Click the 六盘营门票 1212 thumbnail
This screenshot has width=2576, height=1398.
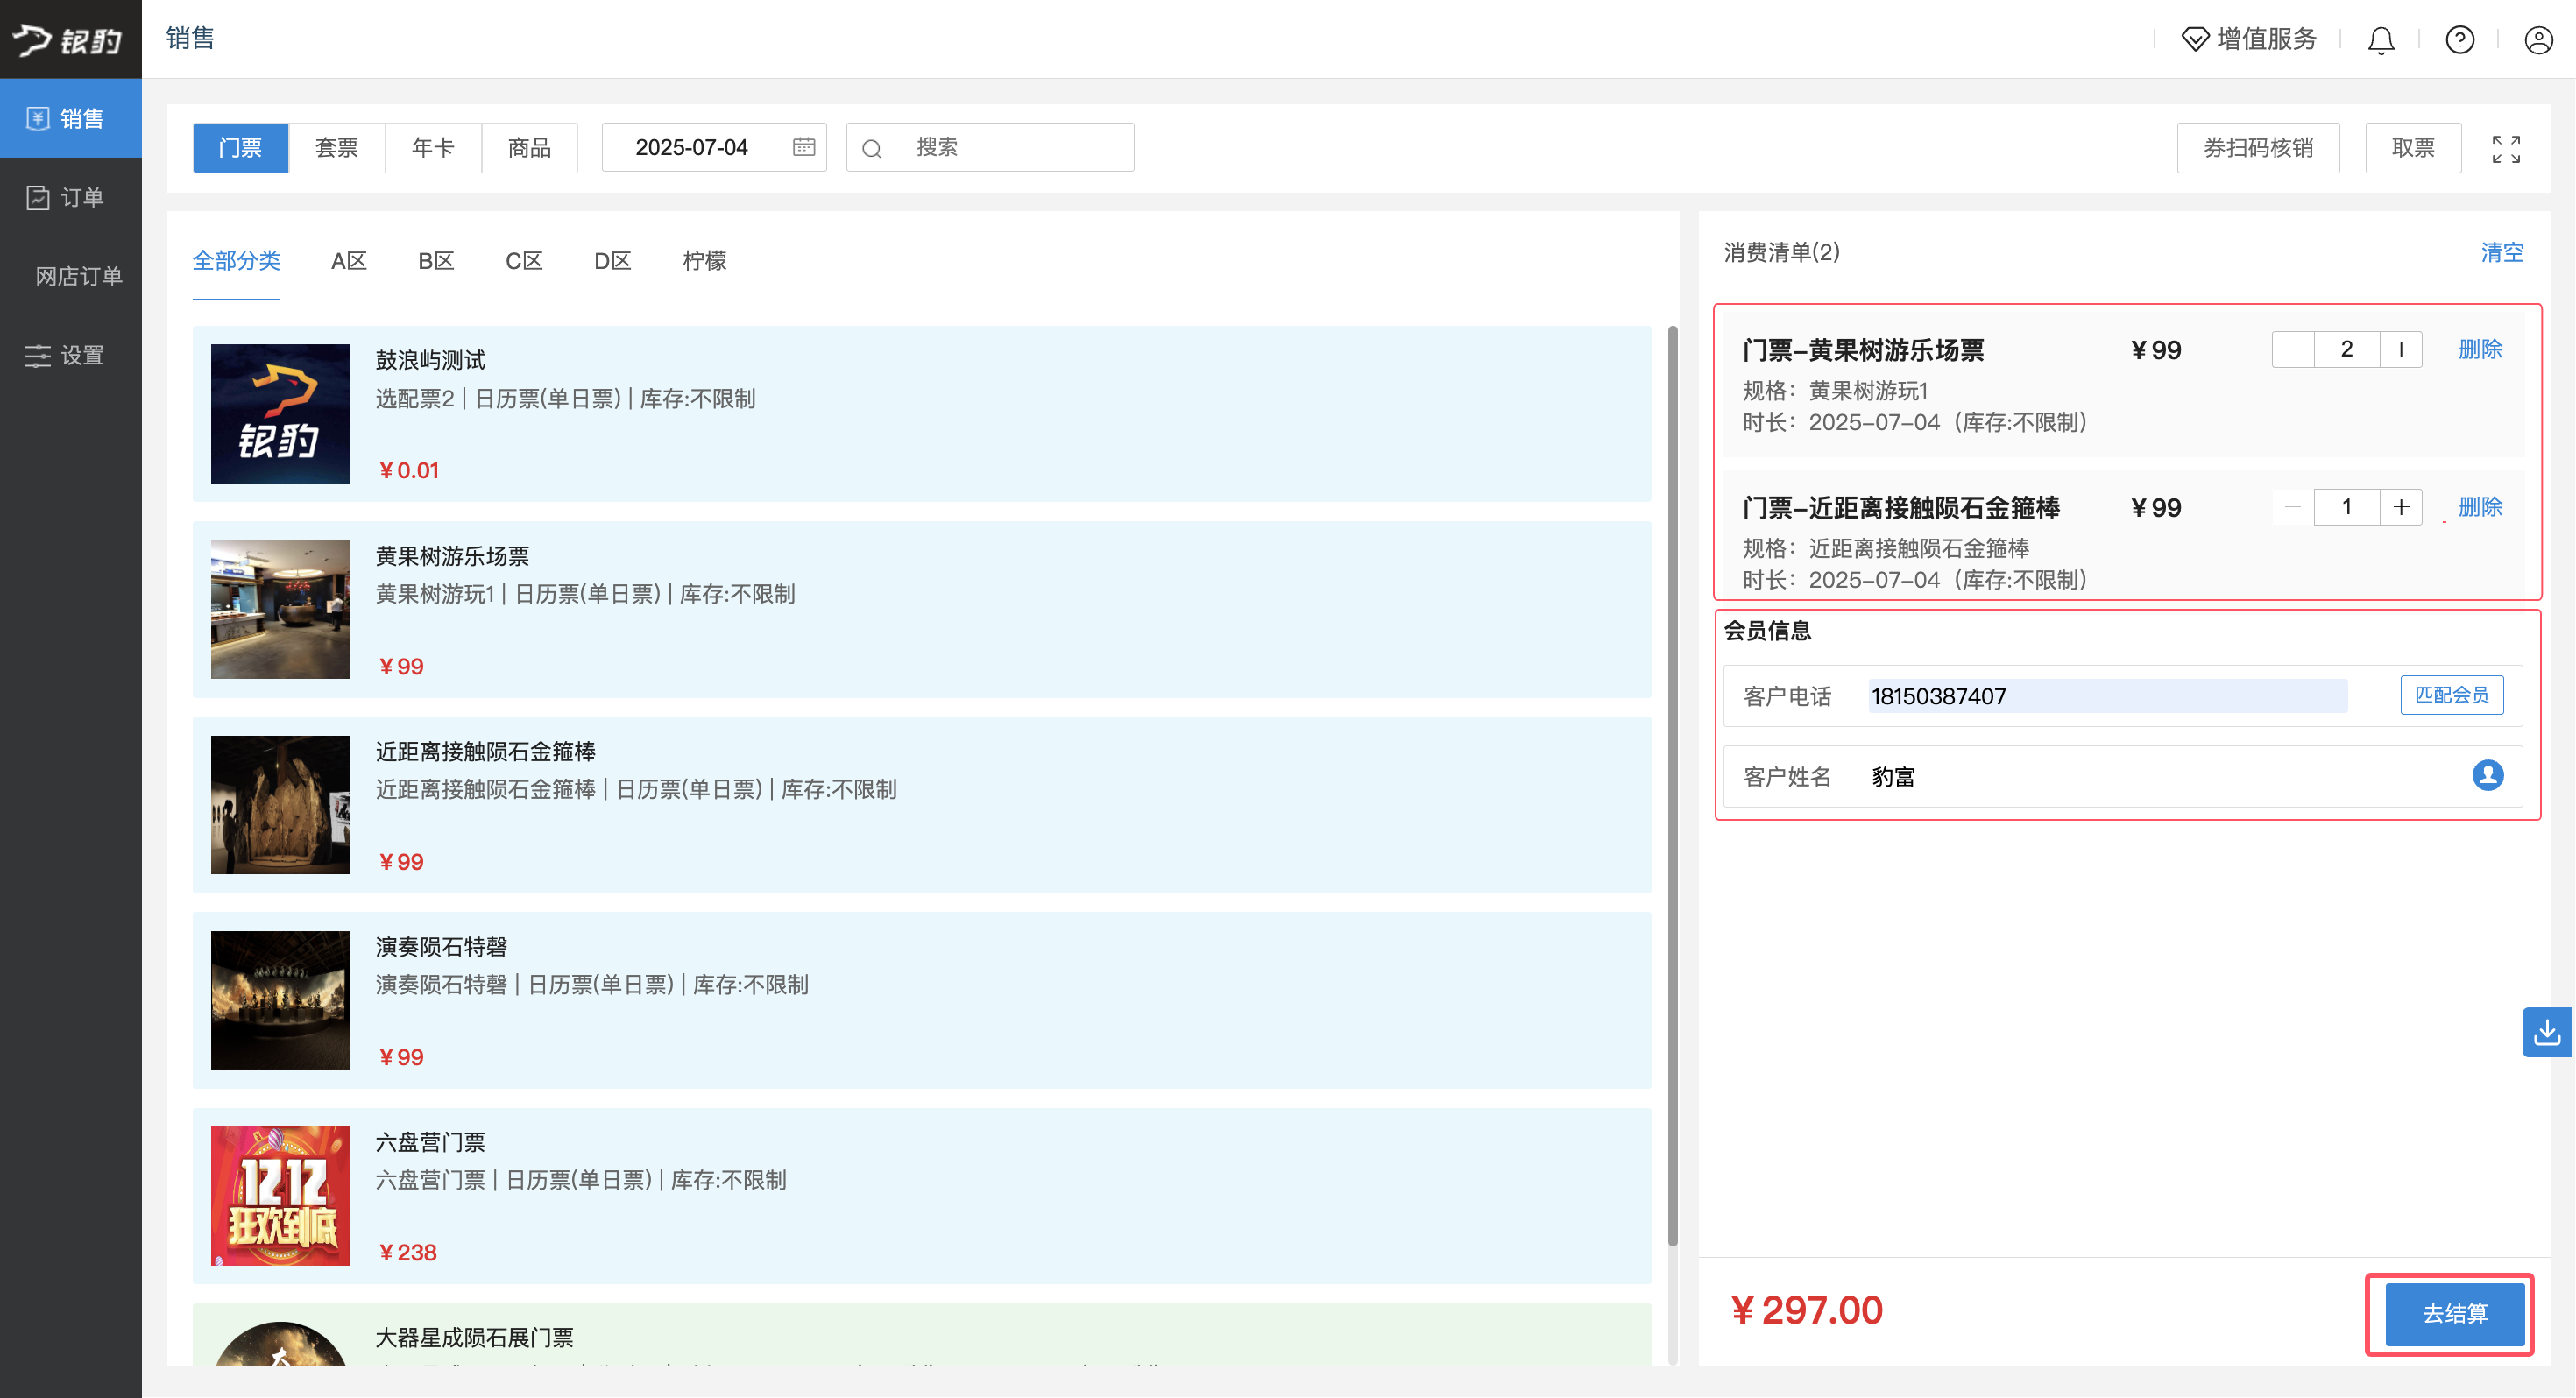coord(280,1196)
